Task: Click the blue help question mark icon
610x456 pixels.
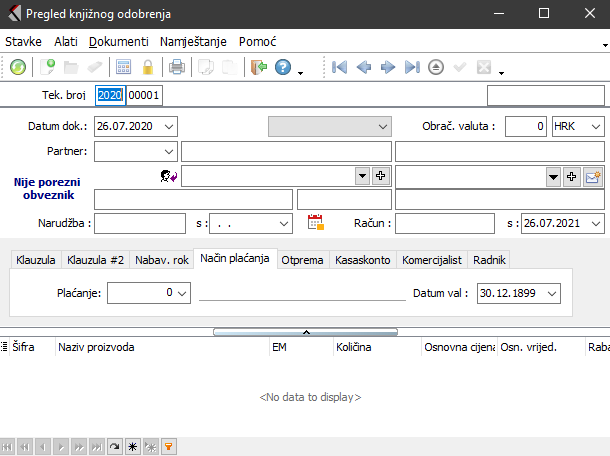Action: 283,68
